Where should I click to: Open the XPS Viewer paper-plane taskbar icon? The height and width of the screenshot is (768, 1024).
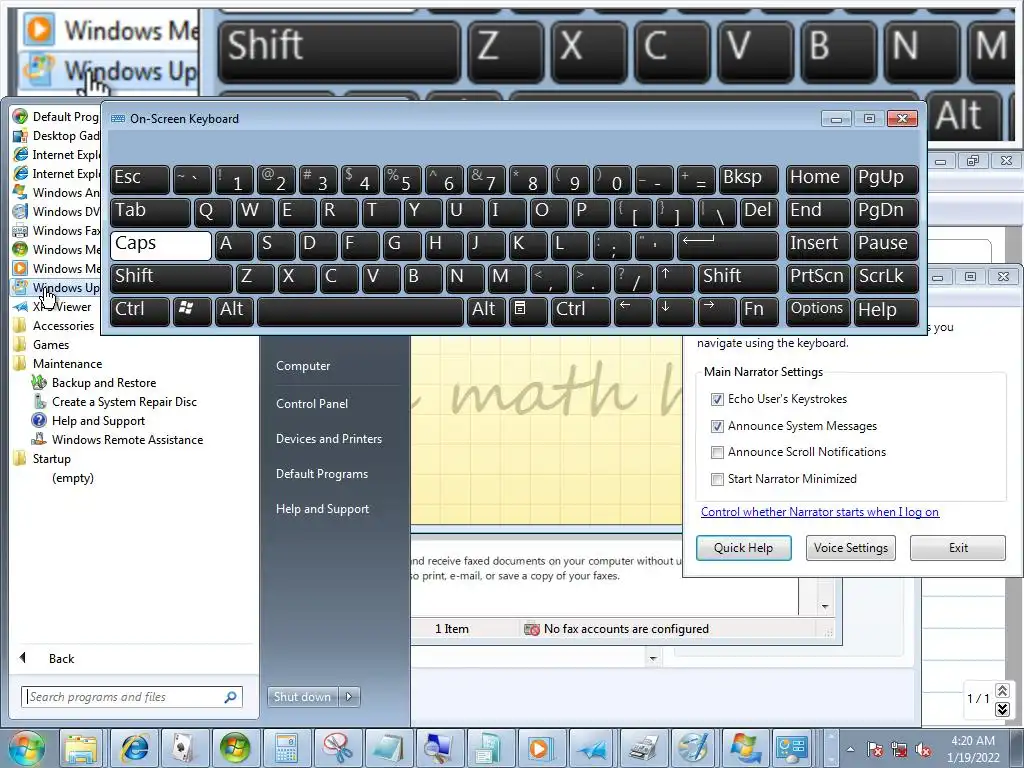[x=591, y=748]
